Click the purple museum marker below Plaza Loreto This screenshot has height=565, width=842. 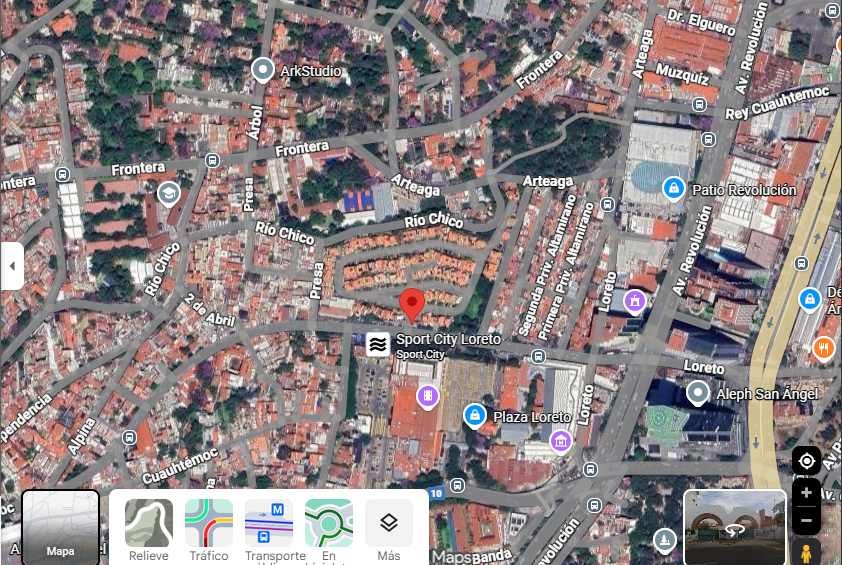tap(561, 441)
